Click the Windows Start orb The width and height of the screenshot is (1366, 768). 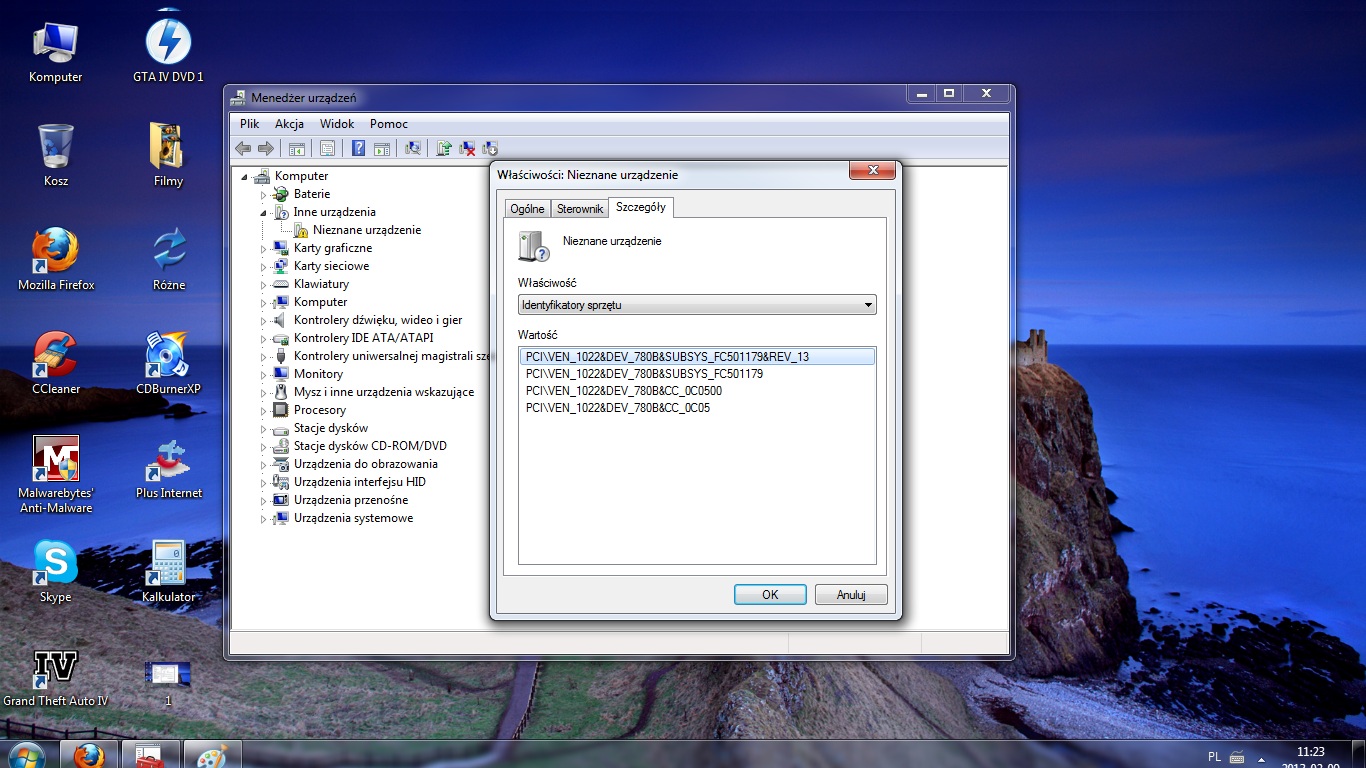coord(26,755)
